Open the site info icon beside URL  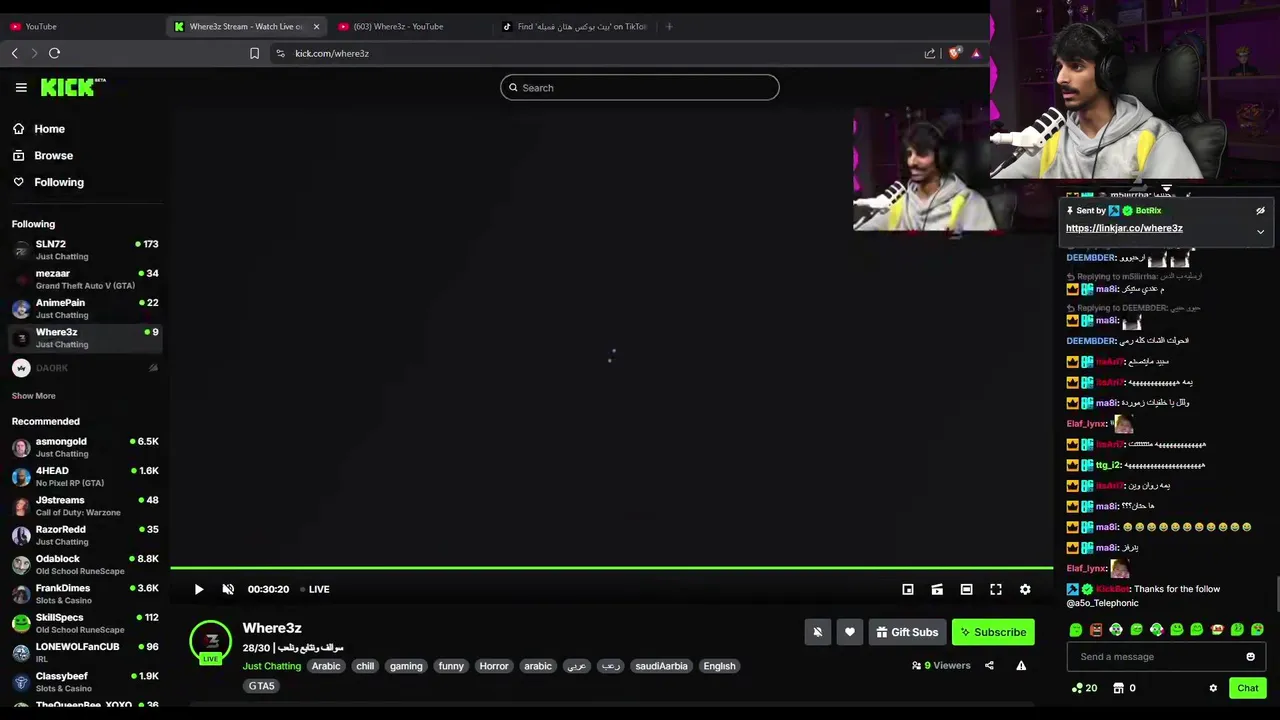280,53
